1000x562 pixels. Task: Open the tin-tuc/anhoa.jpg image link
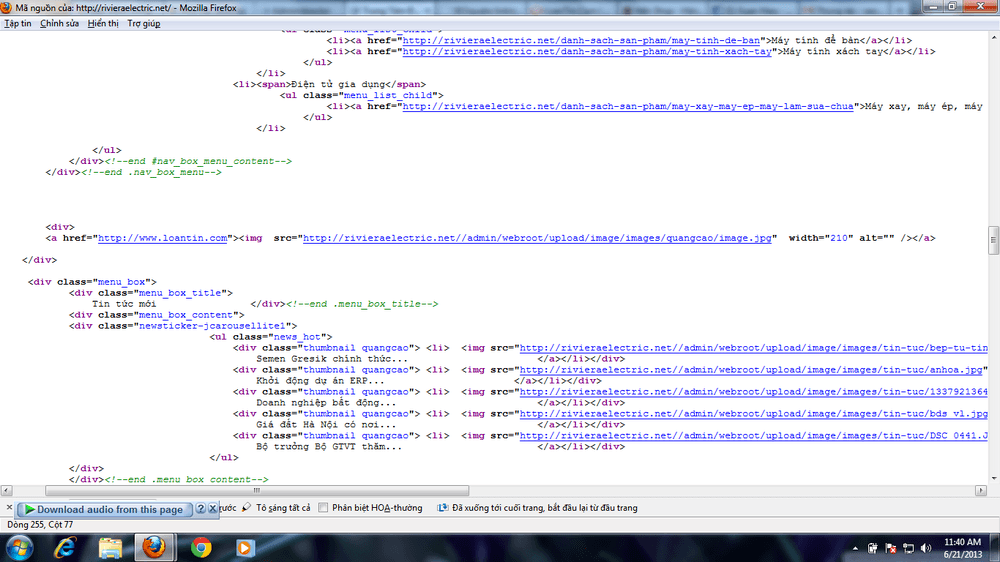tap(751, 369)
